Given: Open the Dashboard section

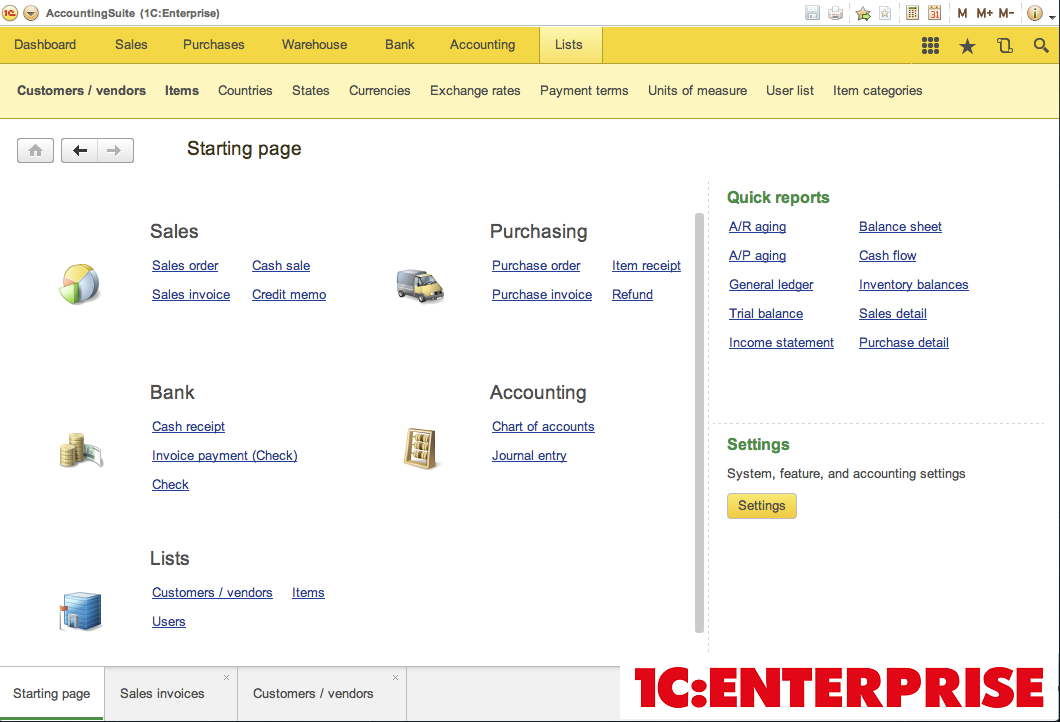Looking at the screenshot, I should [45, 45].
